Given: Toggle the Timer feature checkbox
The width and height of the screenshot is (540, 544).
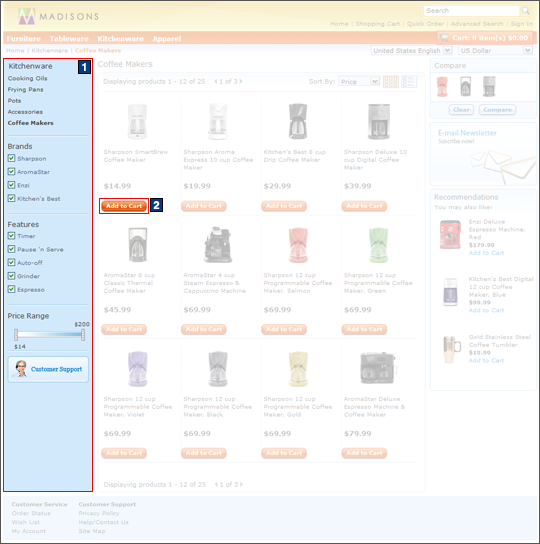Looking at the screenshot, I should pyautogui.click(x=11, y=236).
